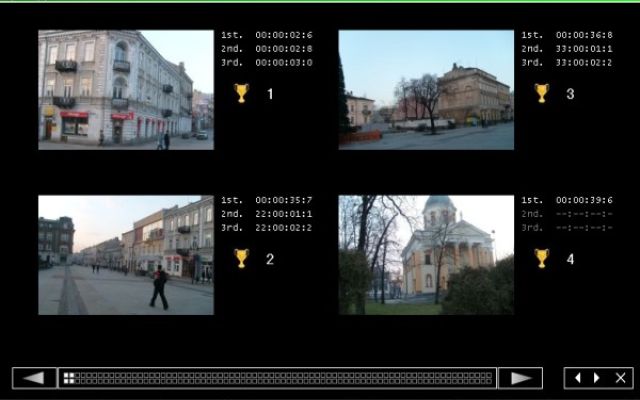
Task: Open the town square photo numbered 3
Action: point(426,90)
